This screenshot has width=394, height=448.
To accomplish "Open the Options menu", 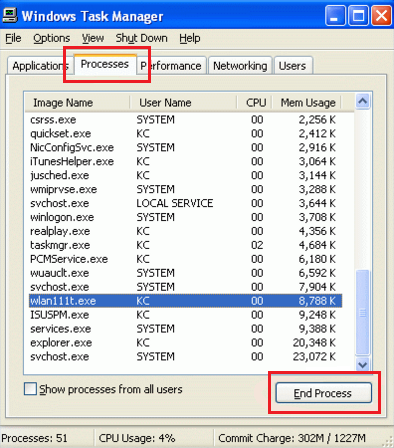I will 52,38.
